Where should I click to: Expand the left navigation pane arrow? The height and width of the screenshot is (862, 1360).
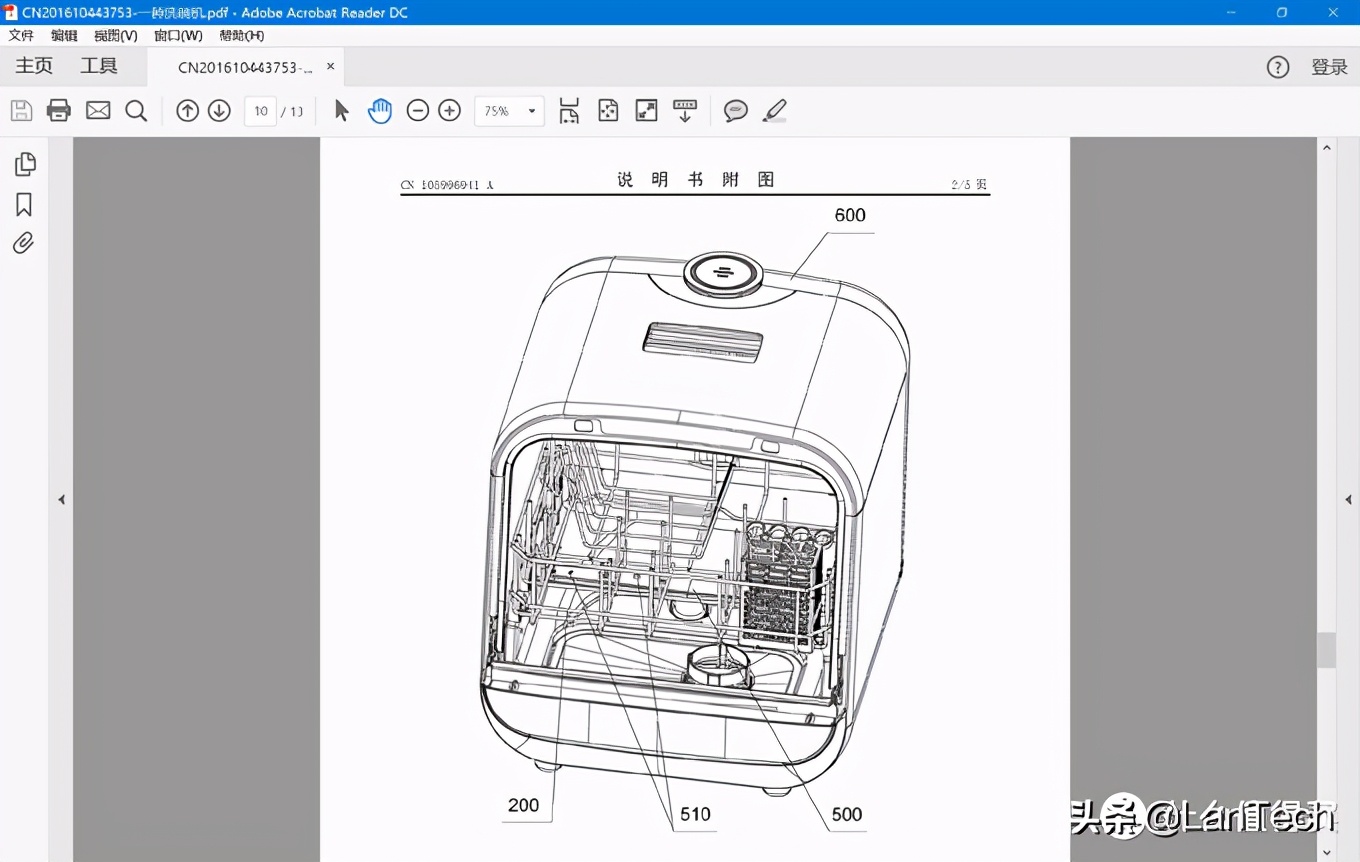(61, 499)
